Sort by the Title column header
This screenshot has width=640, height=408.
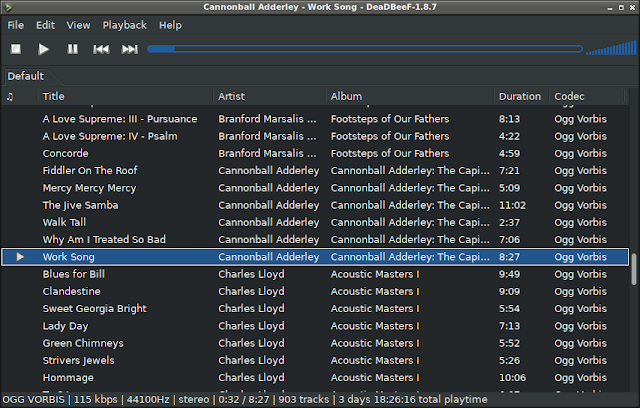click(53, 97)
